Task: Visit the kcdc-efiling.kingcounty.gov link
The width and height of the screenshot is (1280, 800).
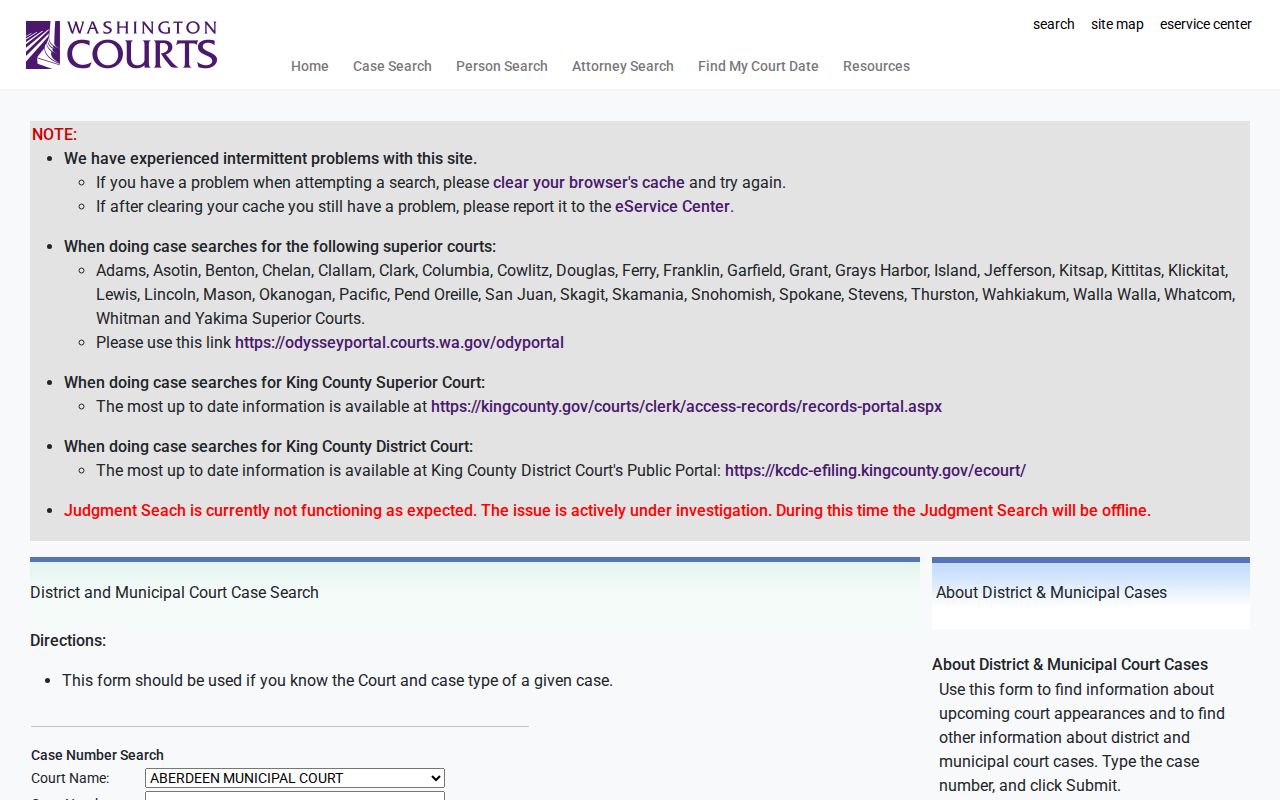Action: click(875, 470)
